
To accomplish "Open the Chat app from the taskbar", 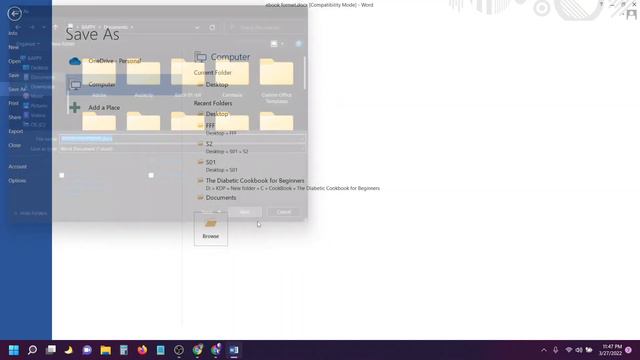I will pos(87,350).
